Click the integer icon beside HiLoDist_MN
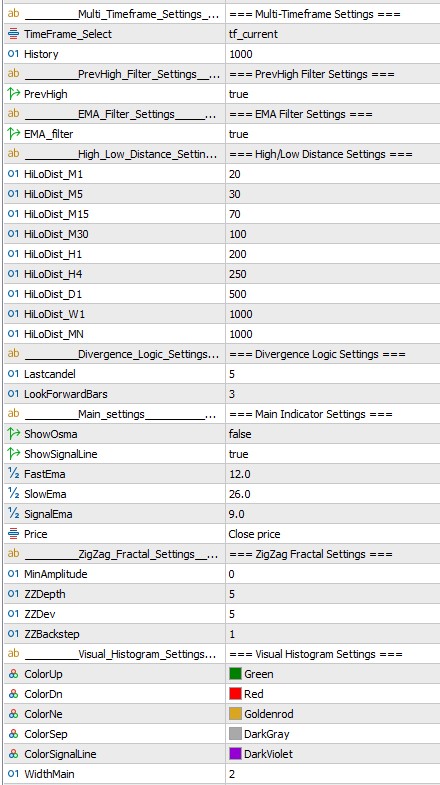The height and width of the screenshot is (785, 440). pyautogui.click(x=14, y=334)
